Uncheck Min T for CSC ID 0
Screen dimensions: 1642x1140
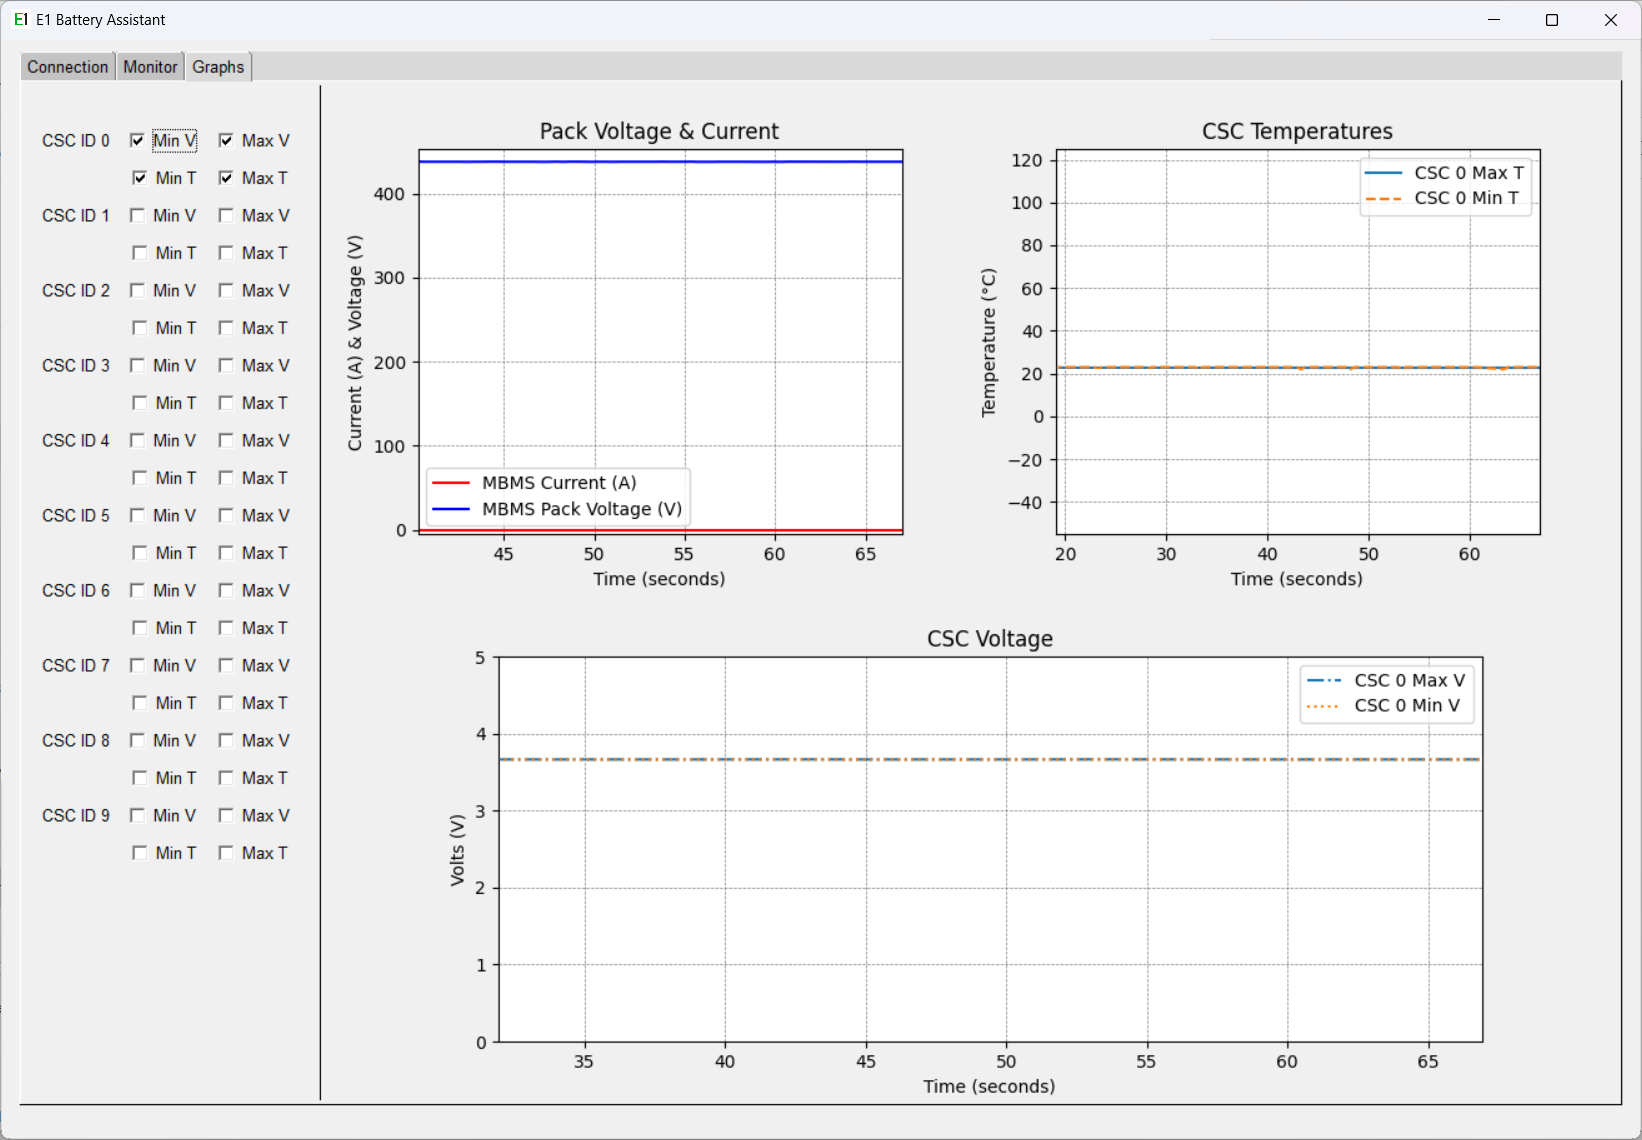pyautogui.click(x=139, y=177)
